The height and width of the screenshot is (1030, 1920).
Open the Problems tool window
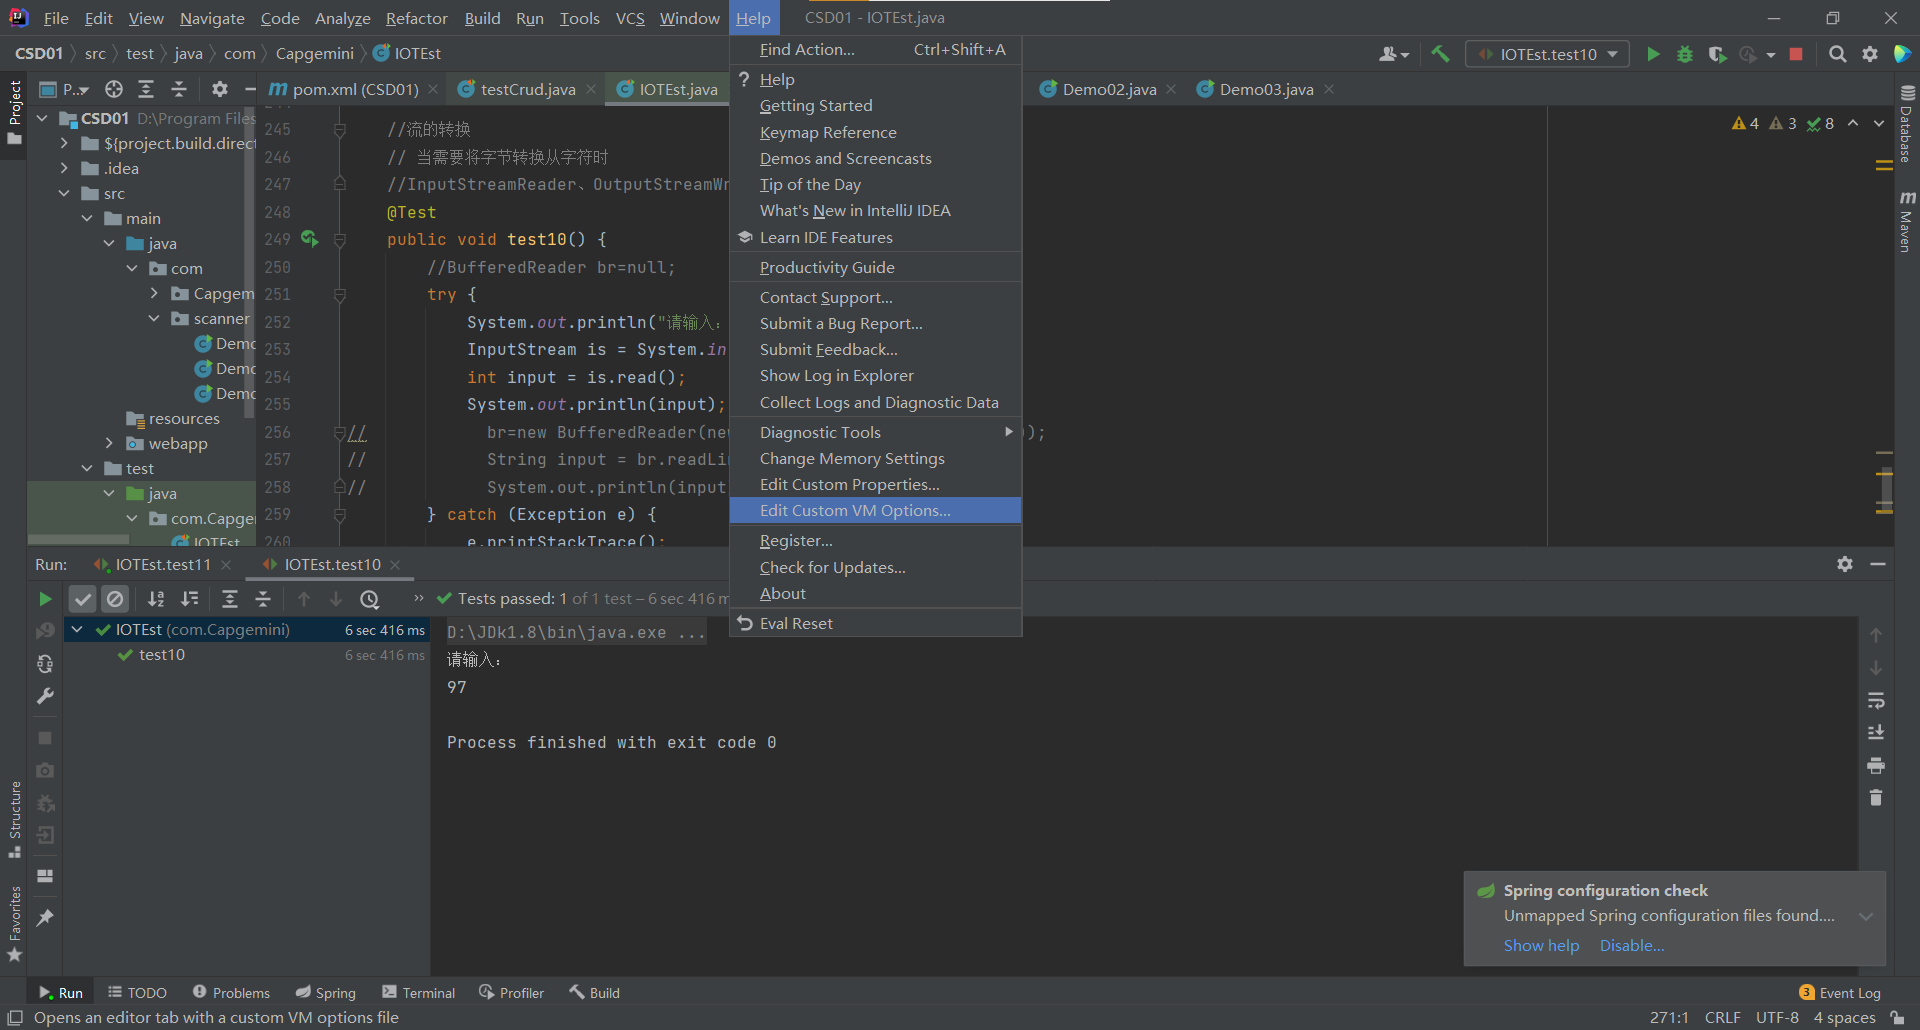click(x=231, y=992)
